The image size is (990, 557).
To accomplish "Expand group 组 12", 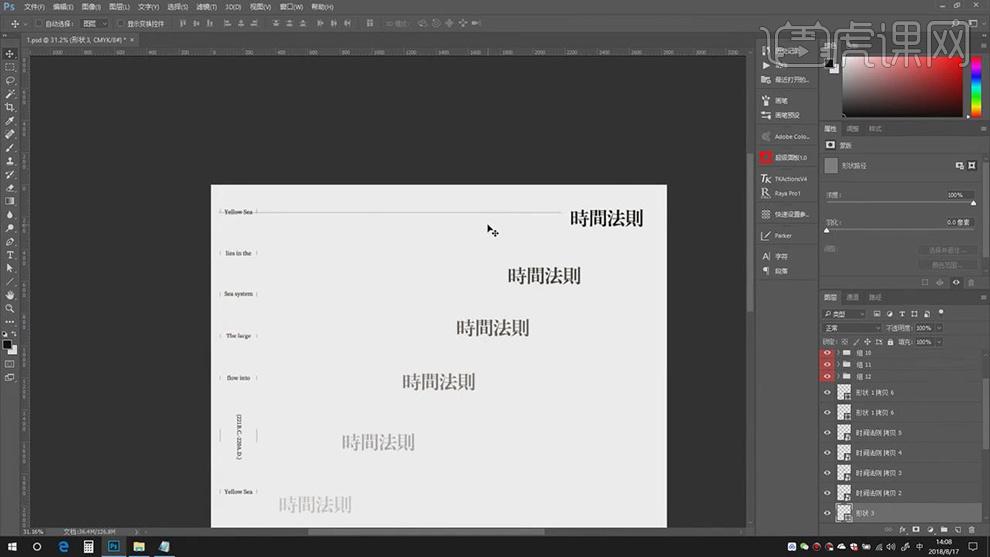I will [x=838, y=376].
